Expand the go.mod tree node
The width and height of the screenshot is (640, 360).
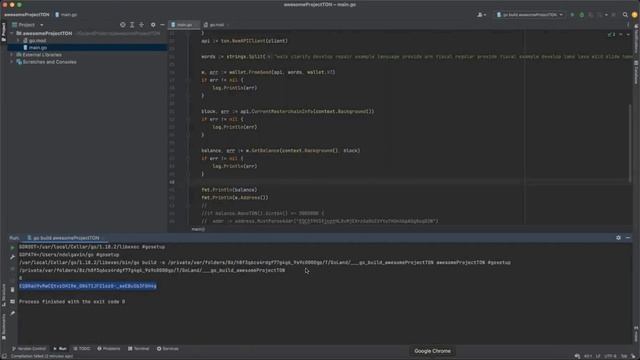tap(18, 41)
